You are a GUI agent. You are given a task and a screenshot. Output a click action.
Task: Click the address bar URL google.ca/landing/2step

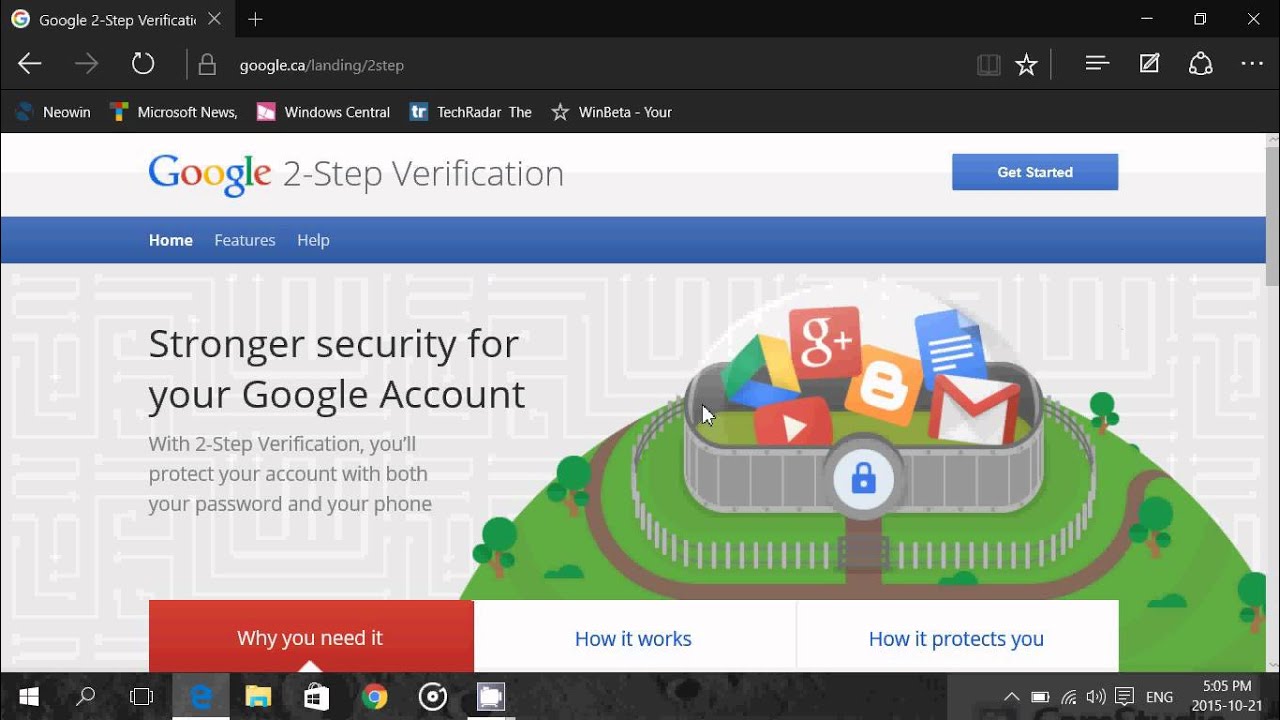click(321, 65)
